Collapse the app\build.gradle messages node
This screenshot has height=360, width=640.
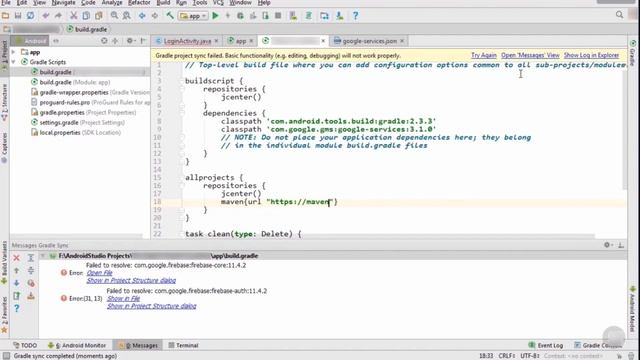[x=42, y=256]
